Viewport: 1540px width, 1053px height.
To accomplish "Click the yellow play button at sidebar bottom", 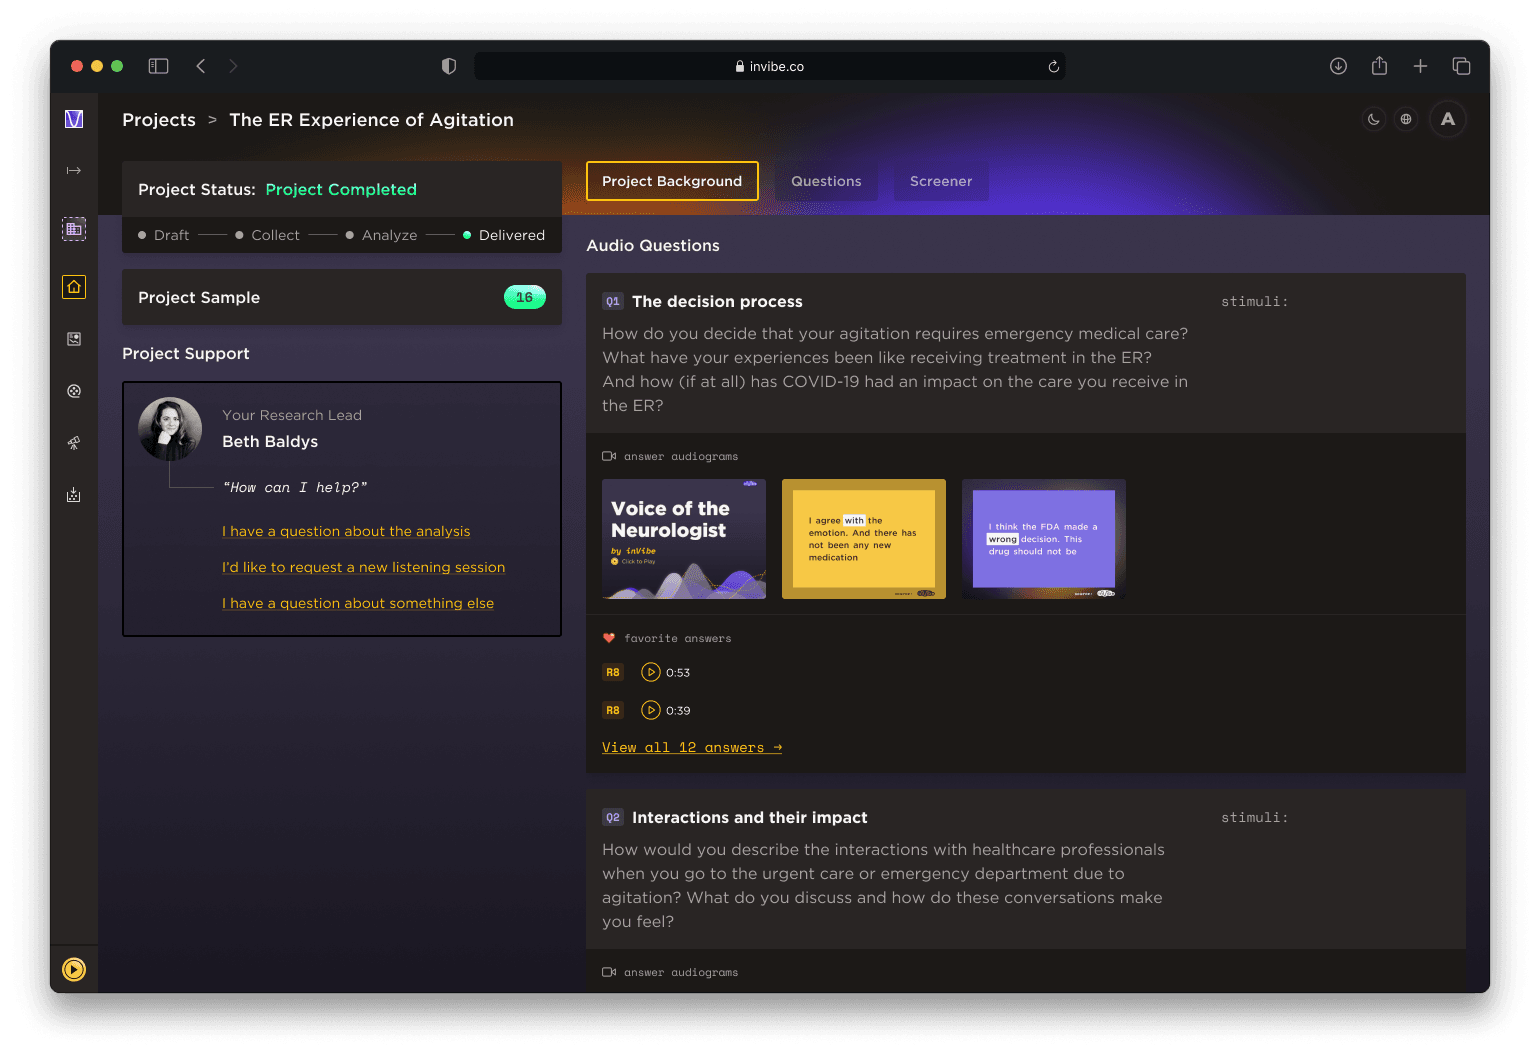I will tap(74, 969).
